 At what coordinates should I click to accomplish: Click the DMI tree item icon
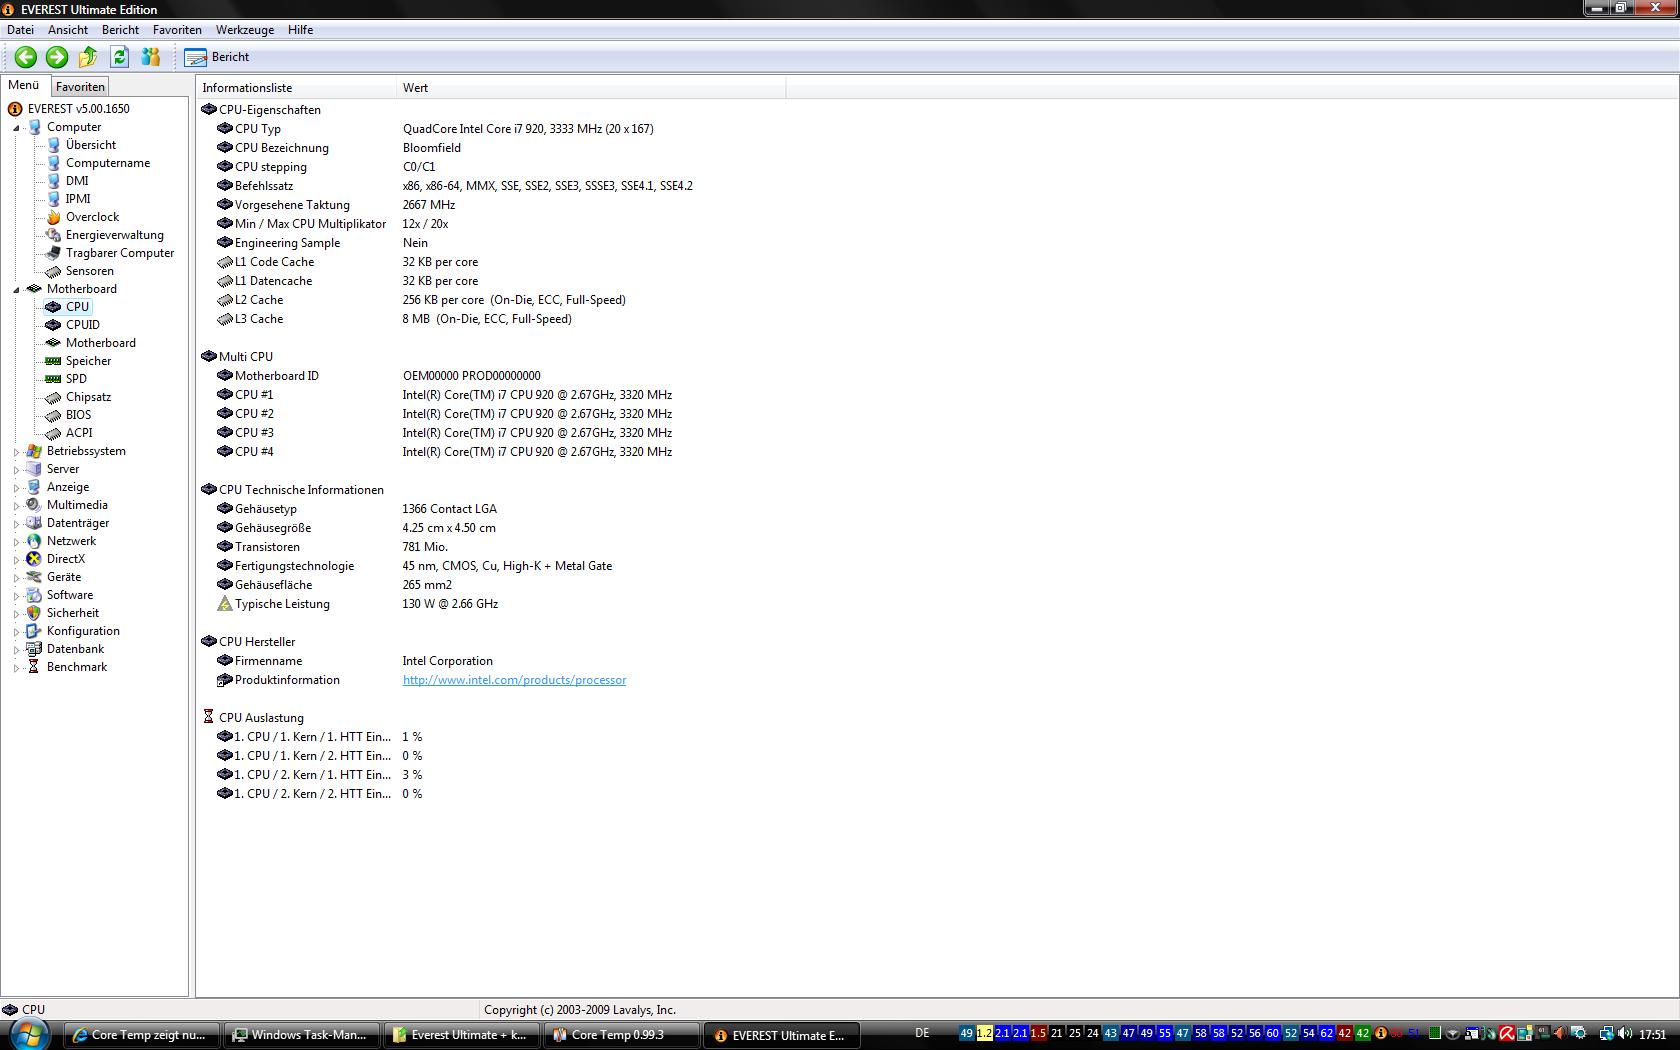click(53, 181)
